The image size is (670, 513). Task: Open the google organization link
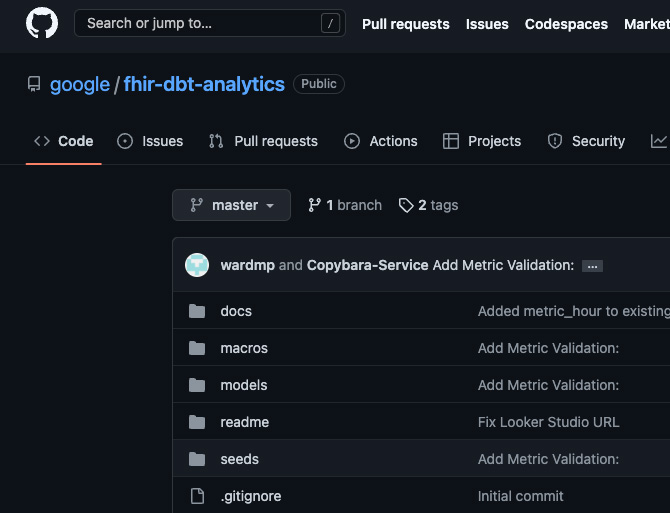point(80,84)
